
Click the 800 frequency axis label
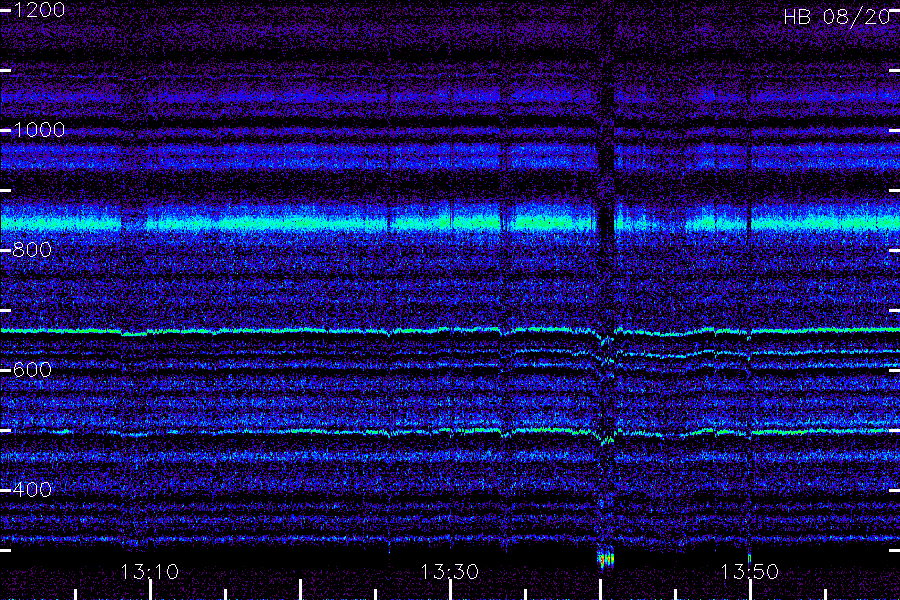[x=32, y=250]
